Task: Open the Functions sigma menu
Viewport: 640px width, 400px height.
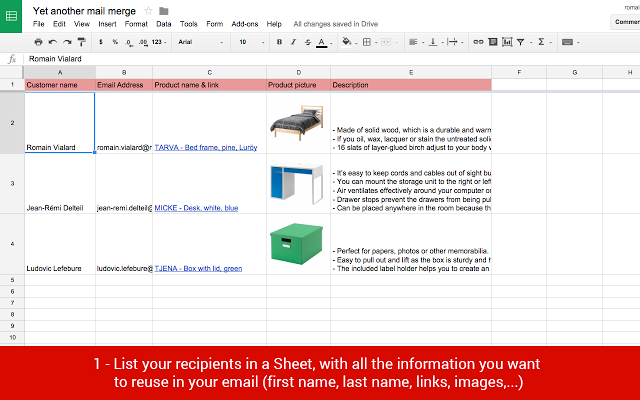Action: [x=541, y=42]
